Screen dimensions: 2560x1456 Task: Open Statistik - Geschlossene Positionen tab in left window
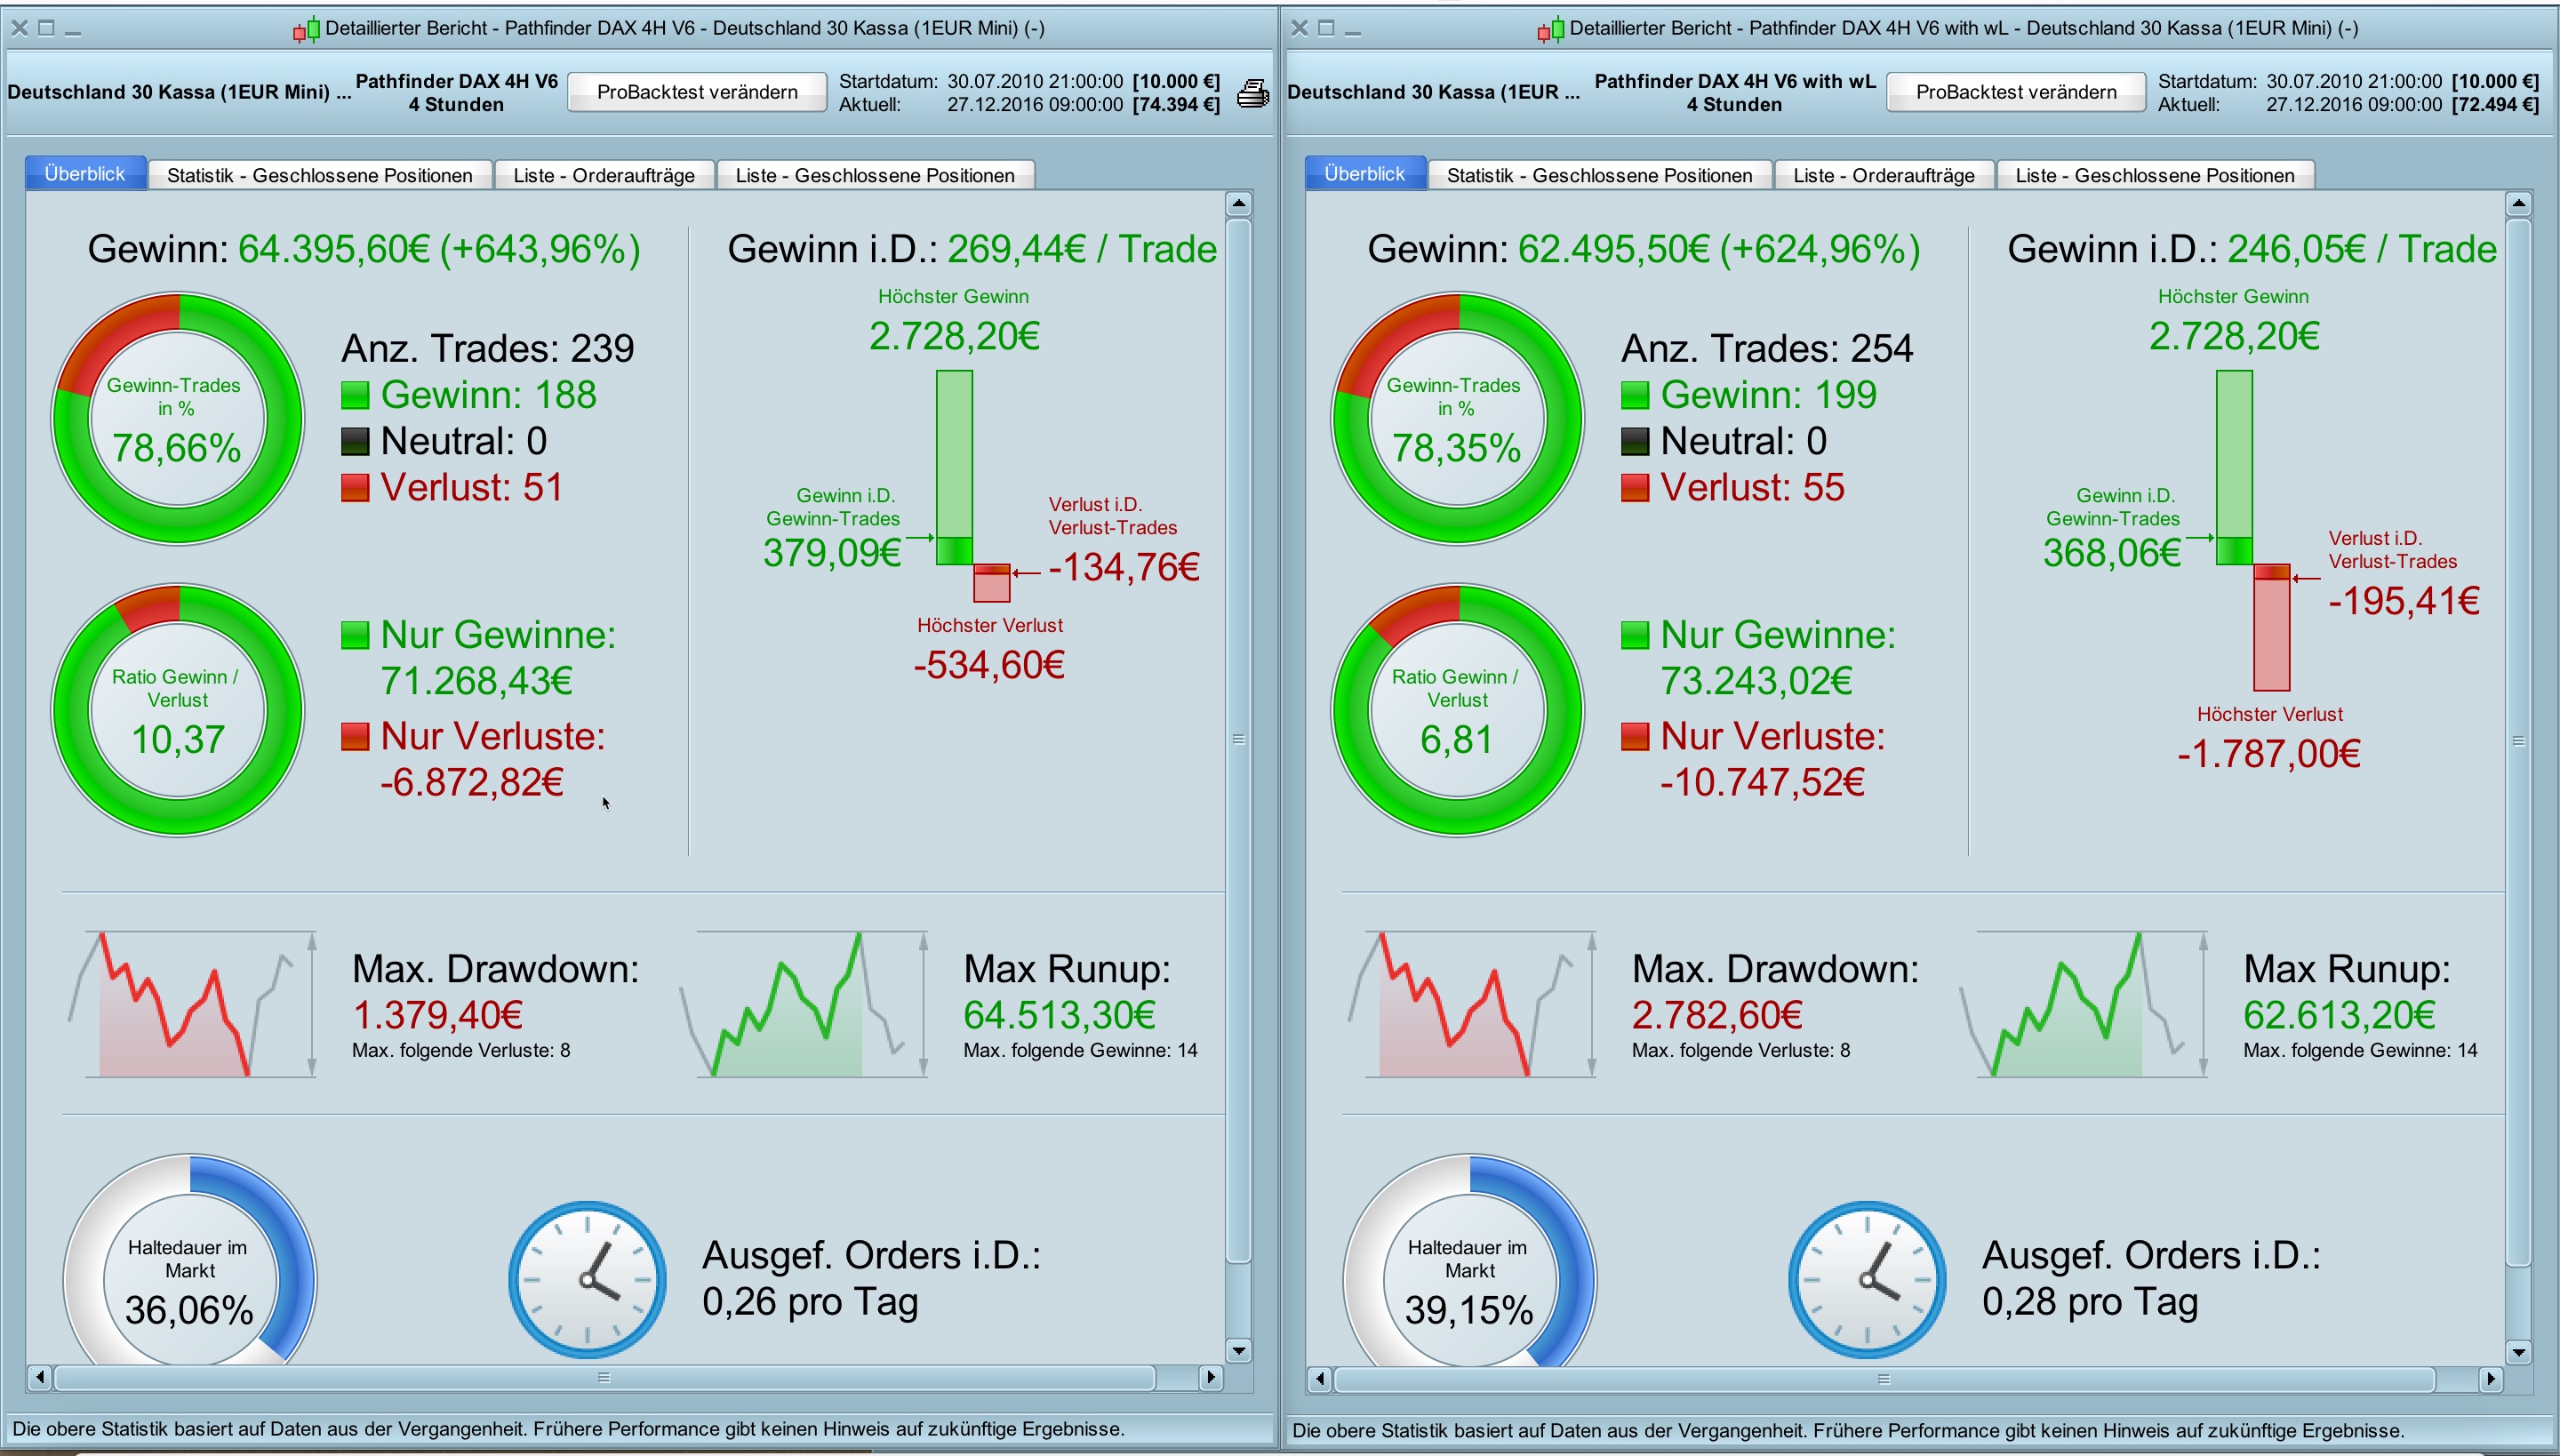319,175
